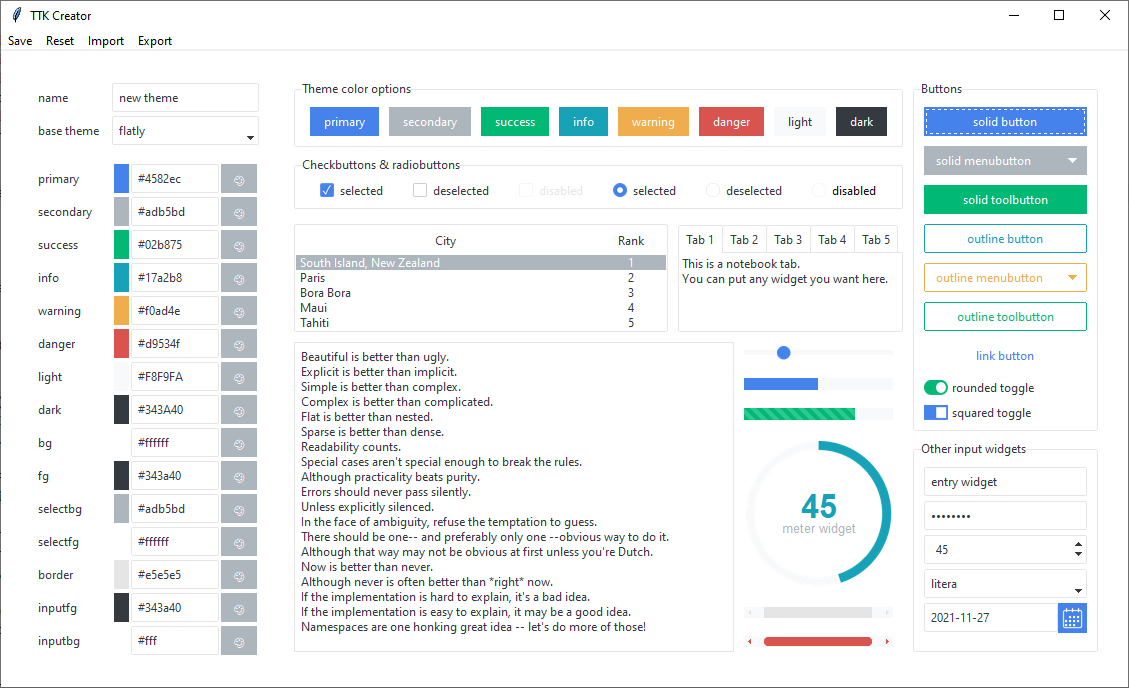Expand the solid menubutton
Viewport: 1129px width, 688px height.
pos(1072,161)
